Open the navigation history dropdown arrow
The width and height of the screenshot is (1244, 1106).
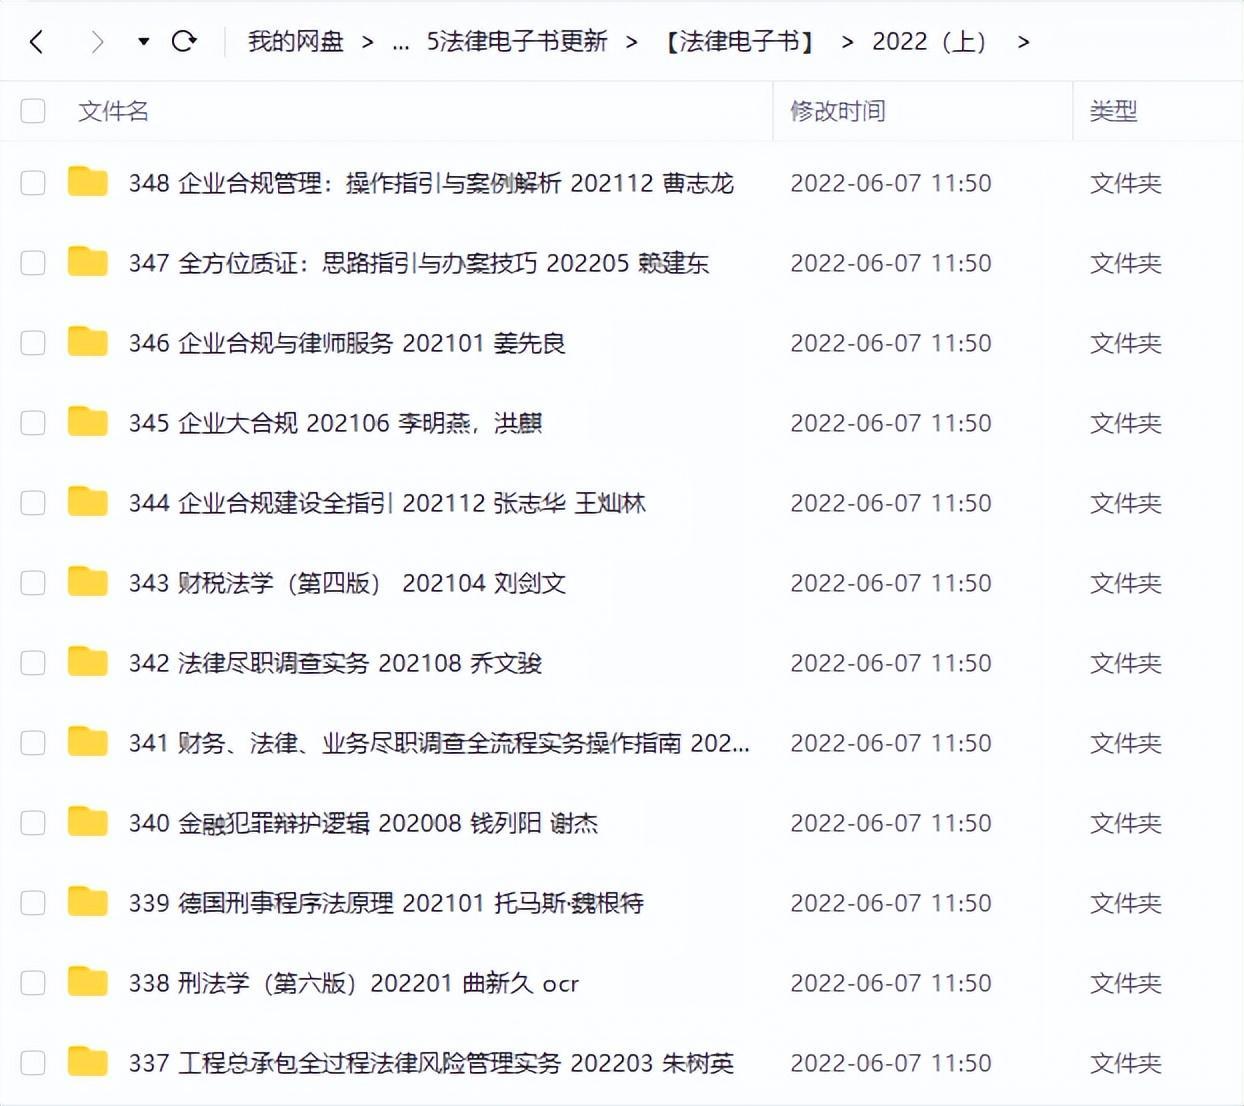(x=144, y=42)
